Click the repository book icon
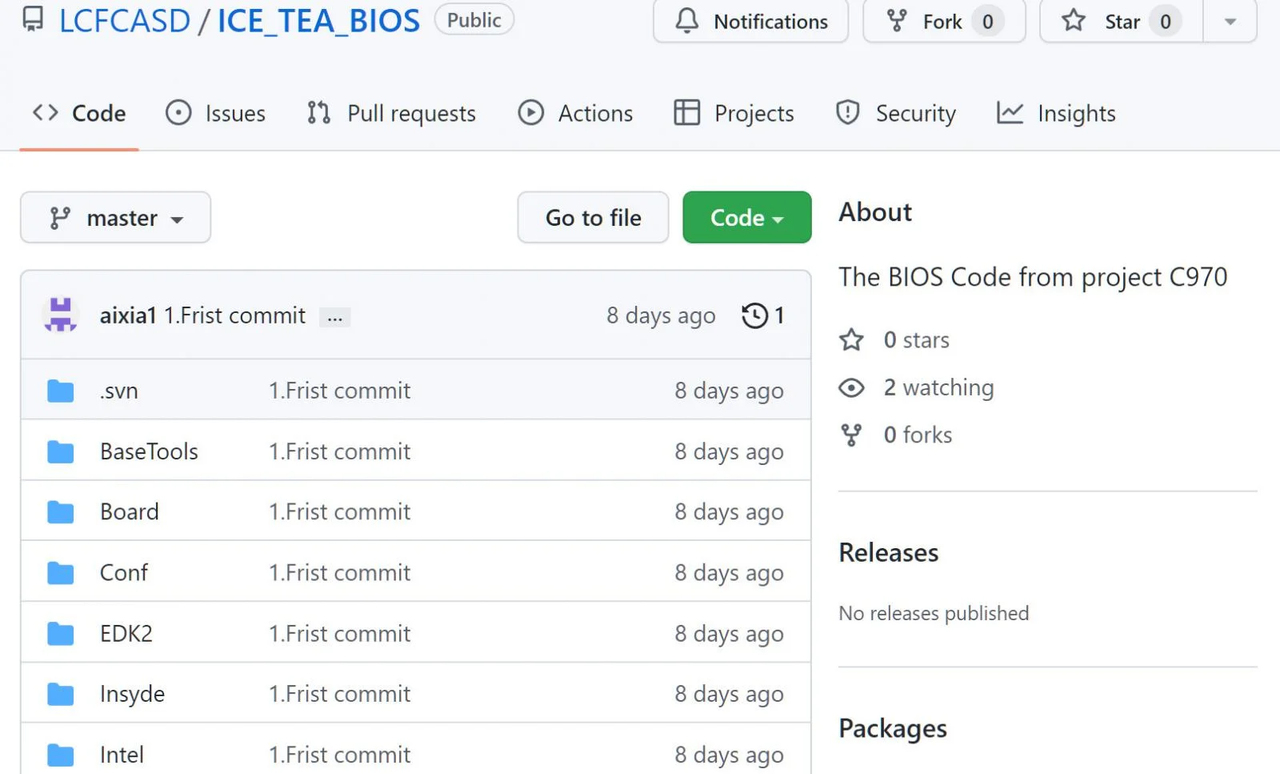This screenshot has height=774, width=1280. [32, 20]
